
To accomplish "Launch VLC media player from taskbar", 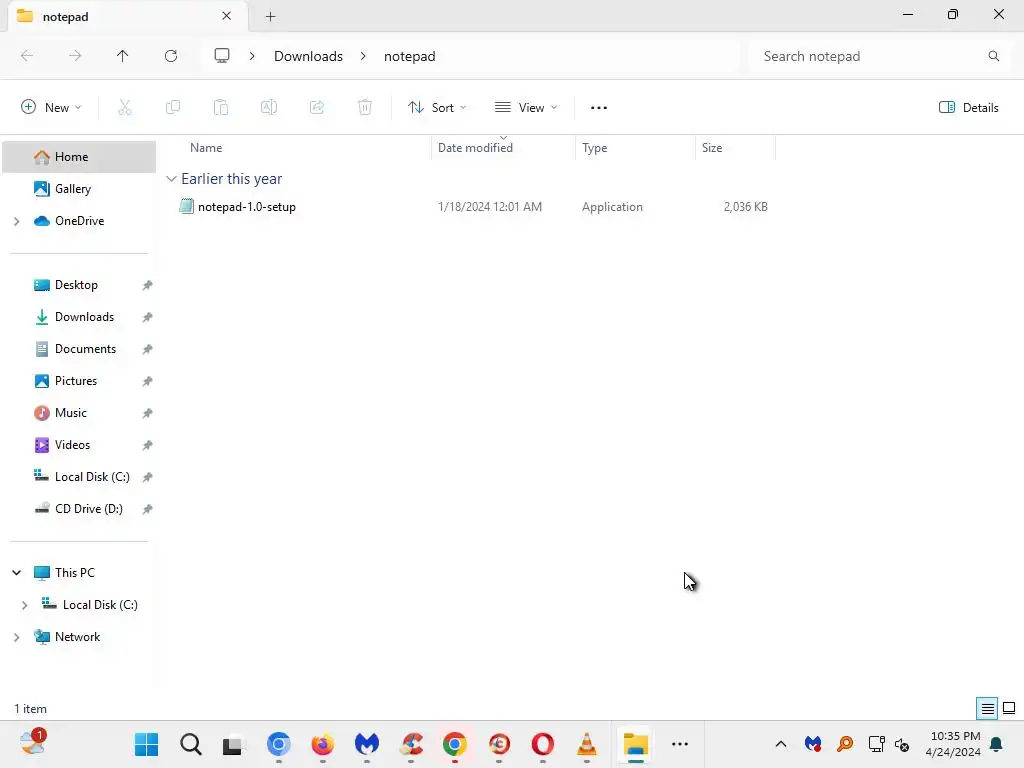I will coord(586,744).
